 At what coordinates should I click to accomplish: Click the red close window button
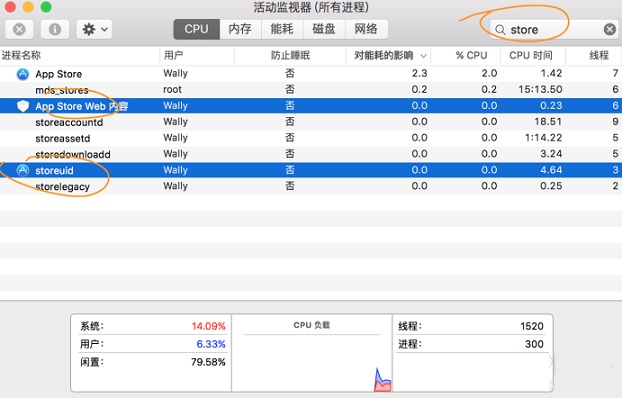click(10, 6)
